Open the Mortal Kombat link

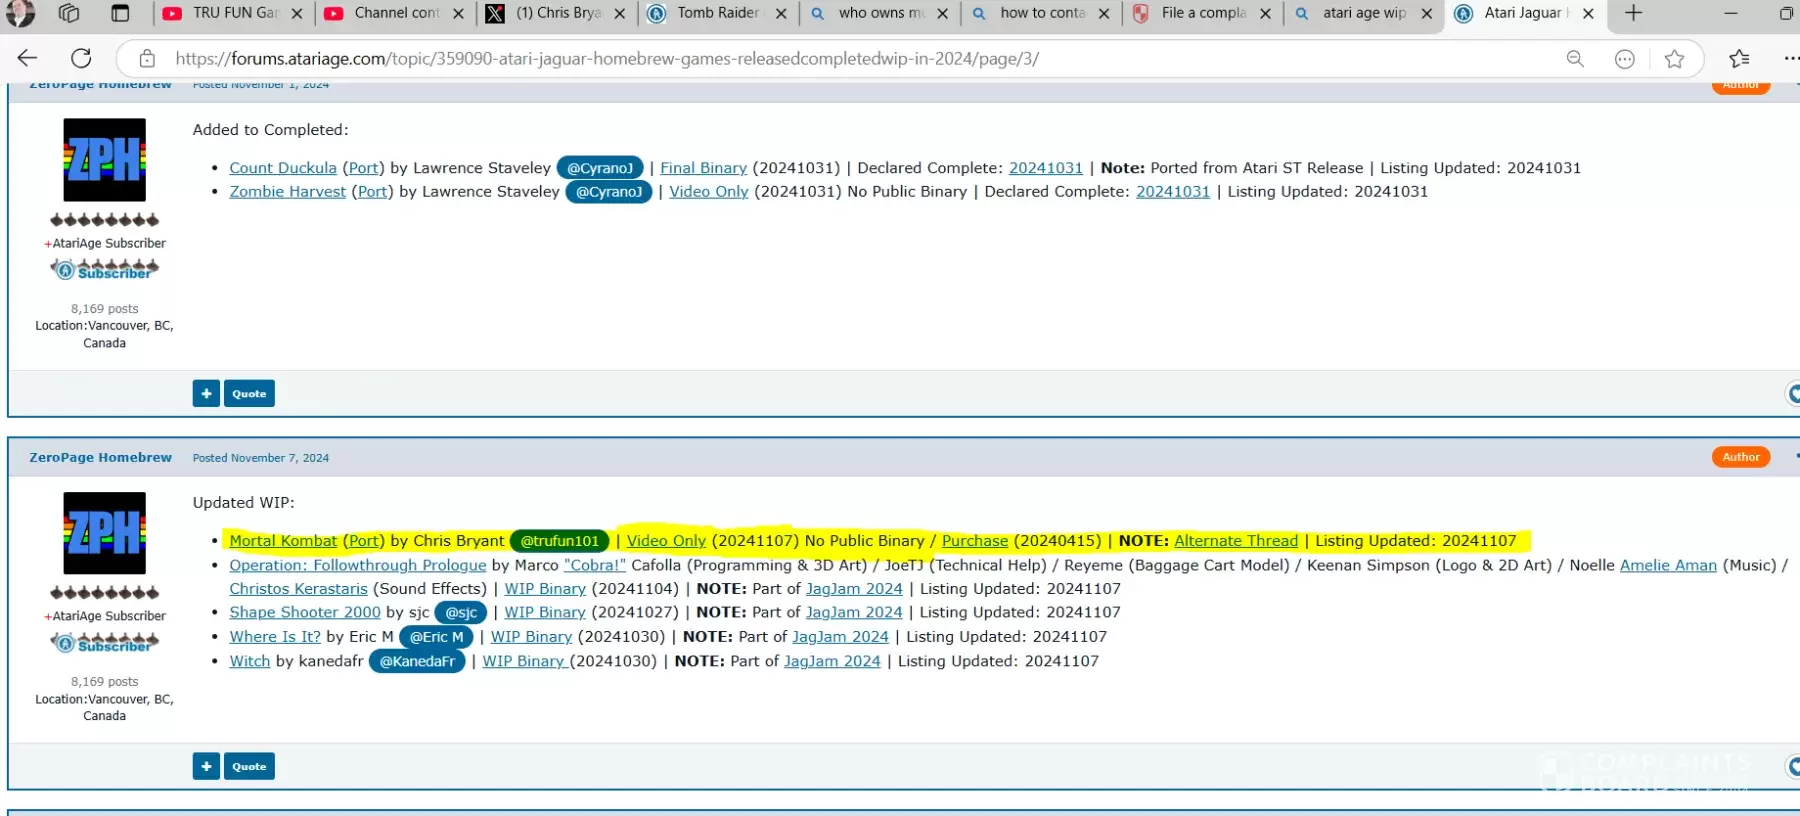click(283, 541)
